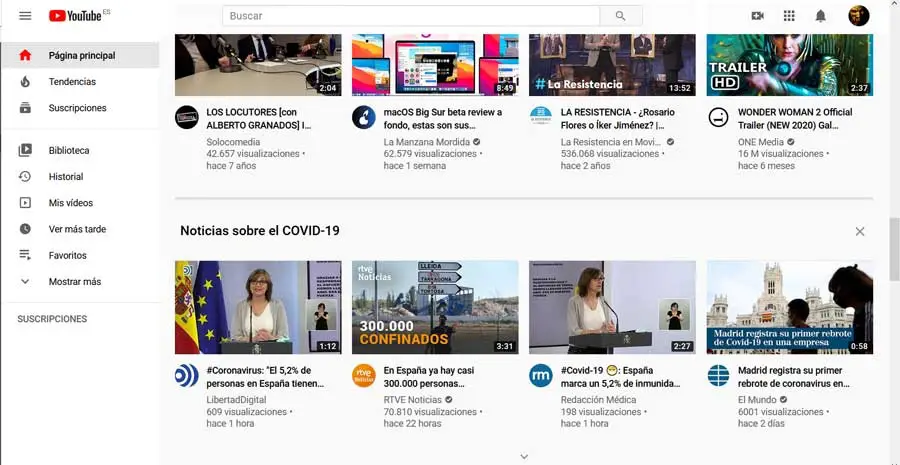
Task: Go to Página principal
Action: click(x=80, y=56)
